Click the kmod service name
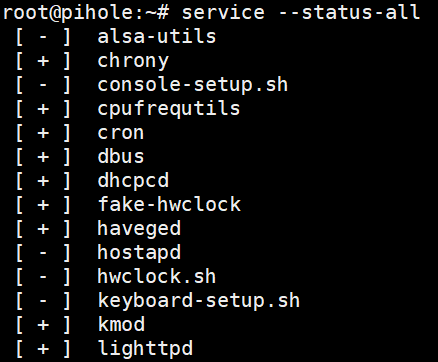The height and width of the screenshot is (362, 438). click(x=121, y=324)
